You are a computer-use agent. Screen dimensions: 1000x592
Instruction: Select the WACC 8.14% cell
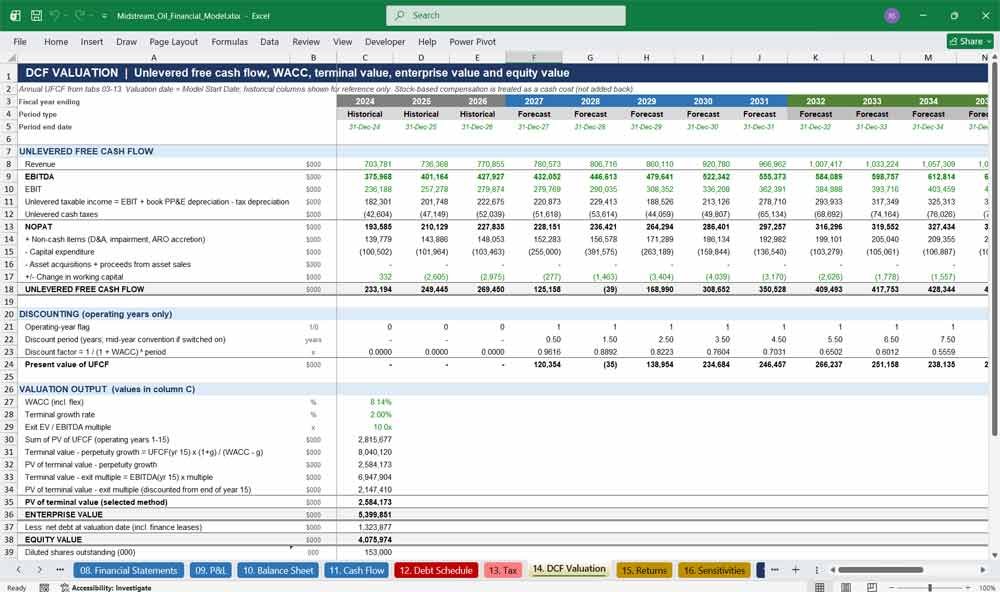(365, 402)
